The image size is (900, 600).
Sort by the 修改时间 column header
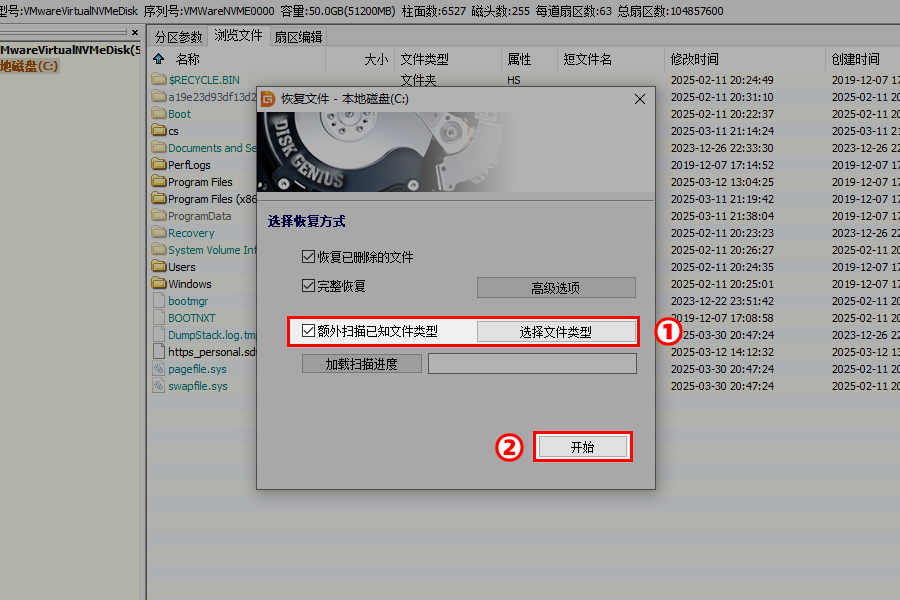pos(695,59)
